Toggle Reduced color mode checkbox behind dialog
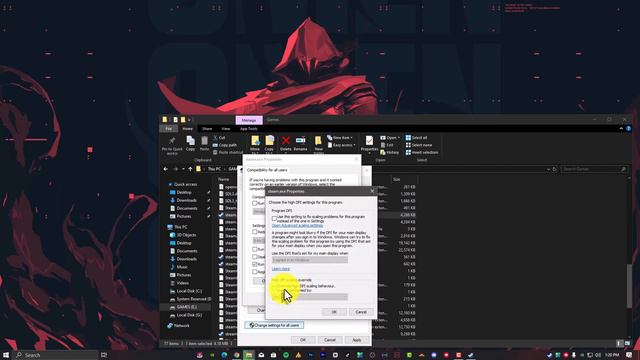The width and height of the screenshot is (640, 360). click(255, 232)
